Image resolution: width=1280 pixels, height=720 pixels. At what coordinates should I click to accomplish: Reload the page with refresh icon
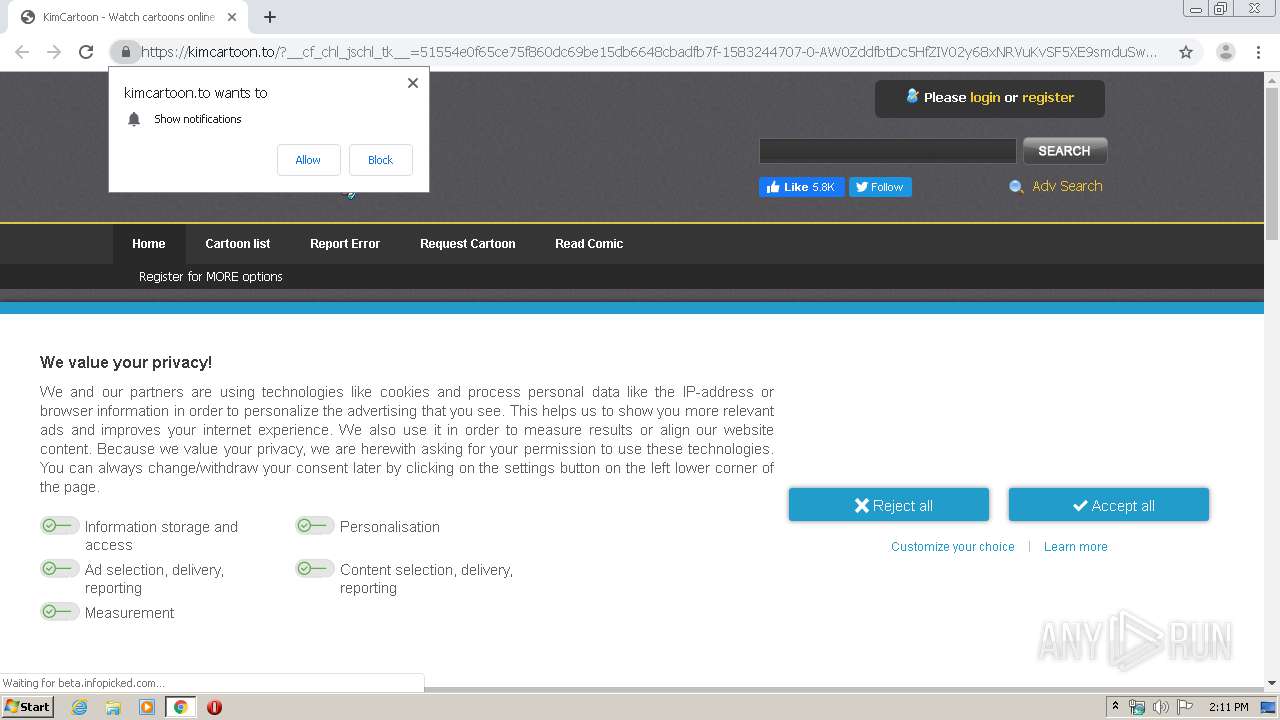86,52
